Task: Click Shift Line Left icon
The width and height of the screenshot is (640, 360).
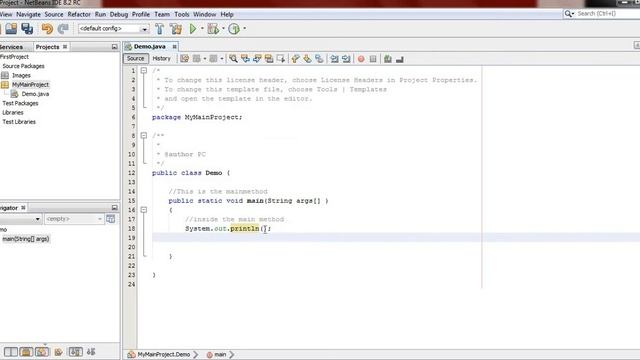Action: point(334,59)
